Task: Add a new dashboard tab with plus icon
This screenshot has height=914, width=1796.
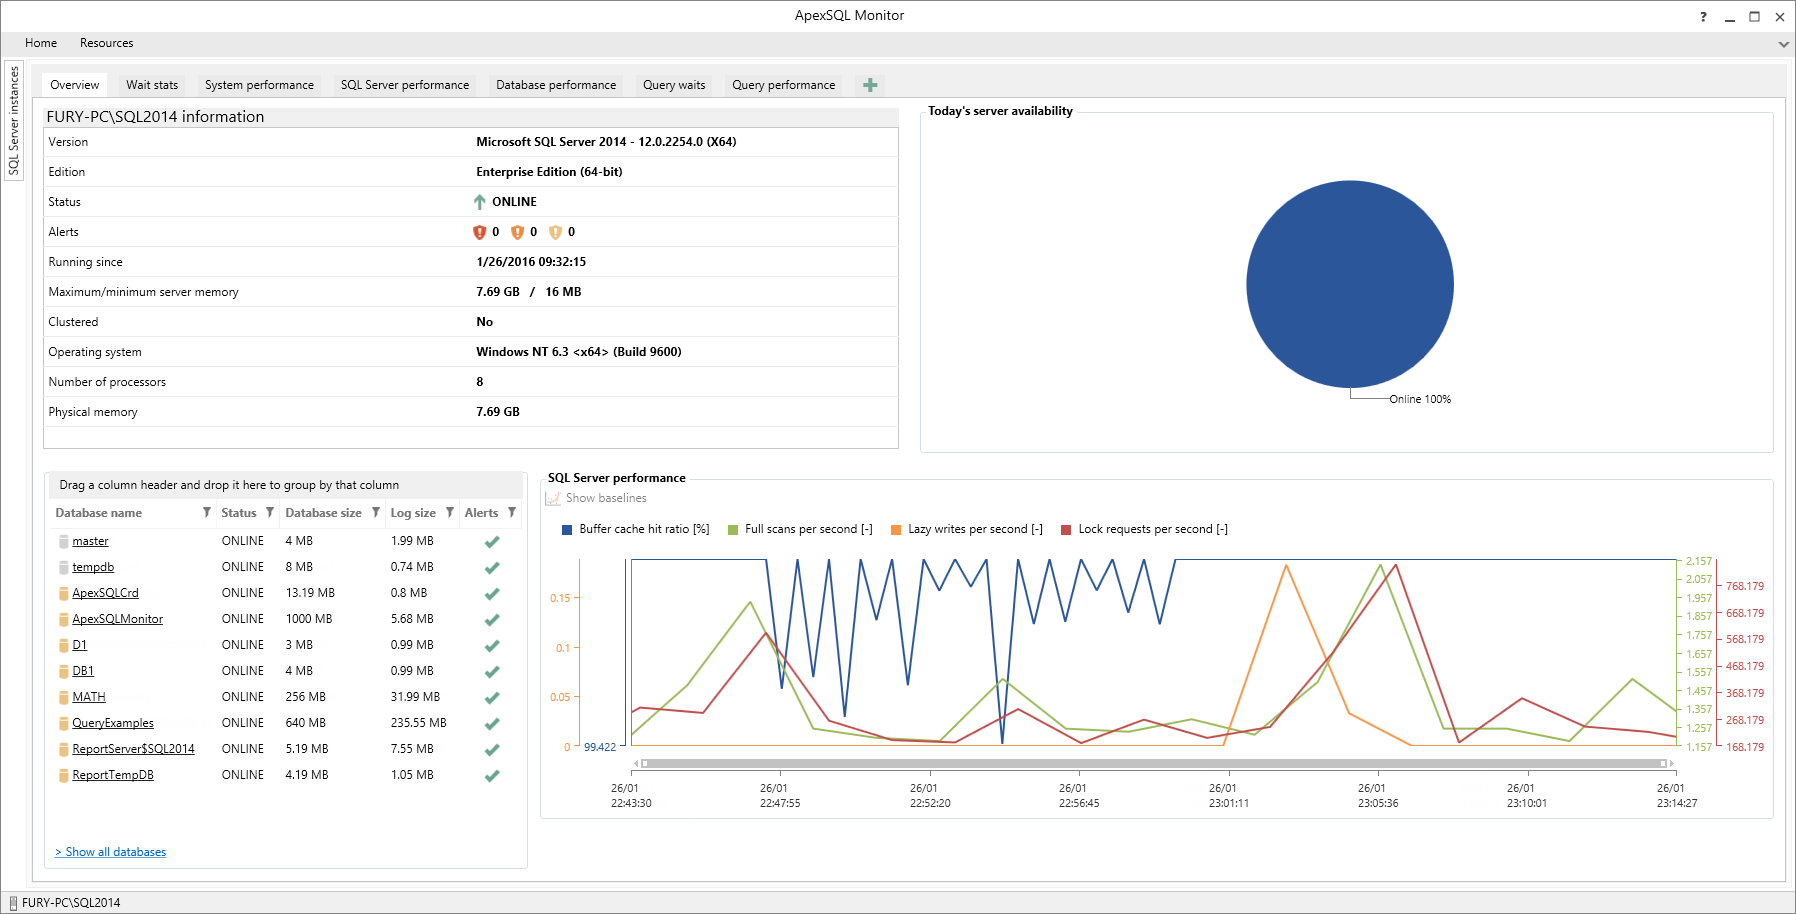Action: tap(870, 85)
